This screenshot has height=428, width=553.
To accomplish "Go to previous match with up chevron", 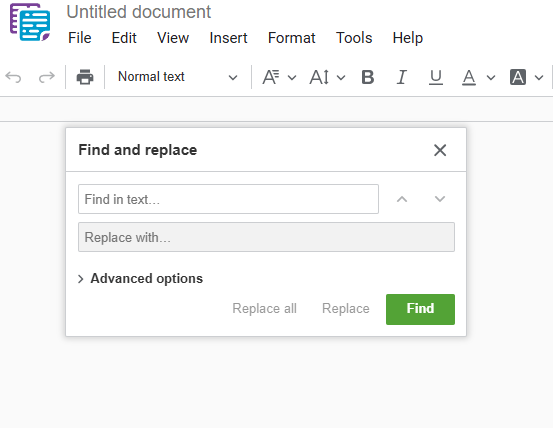I will pos(402,199).
